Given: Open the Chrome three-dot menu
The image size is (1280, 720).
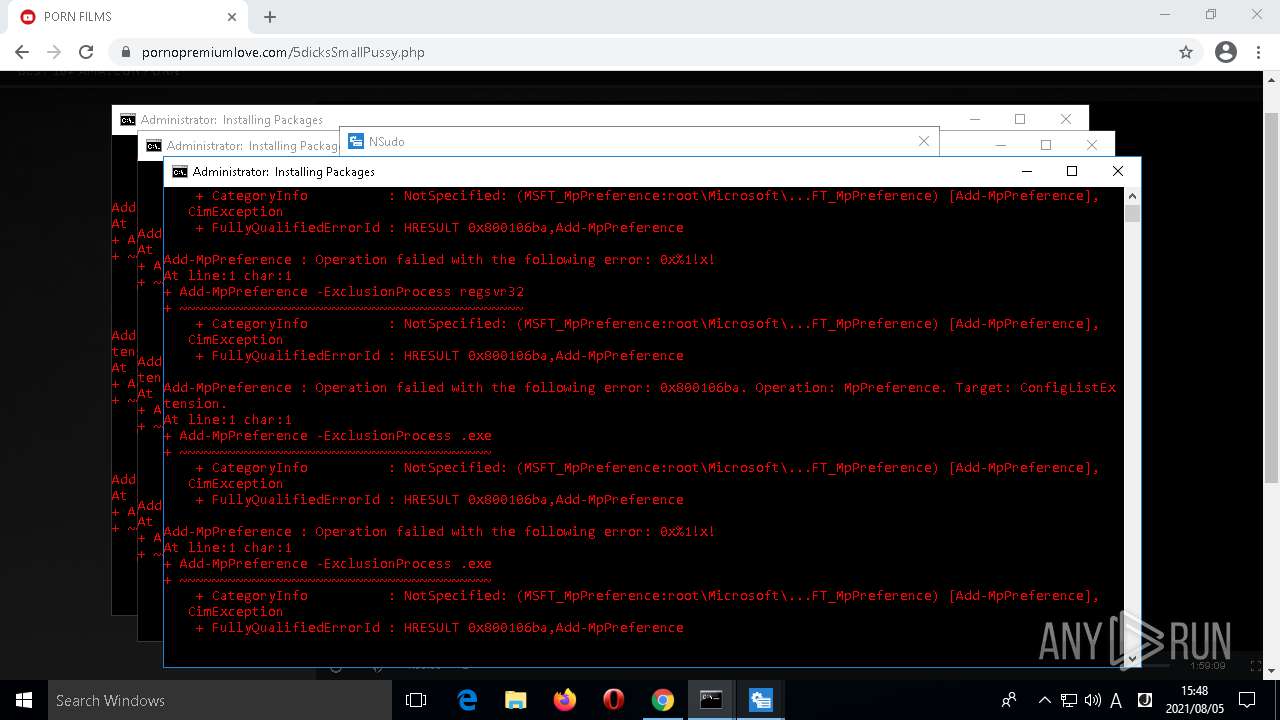Looking at the screenshot, I should pos(1259,52).
